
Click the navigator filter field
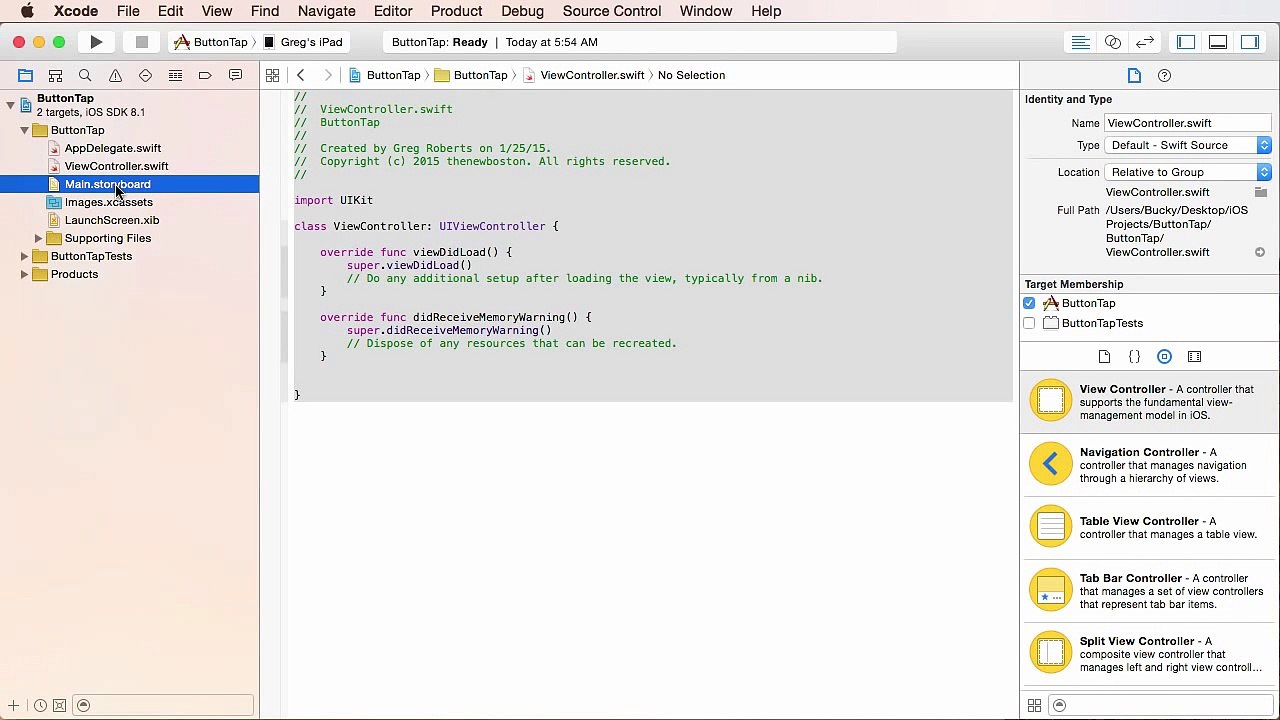[x=163, y=705]
